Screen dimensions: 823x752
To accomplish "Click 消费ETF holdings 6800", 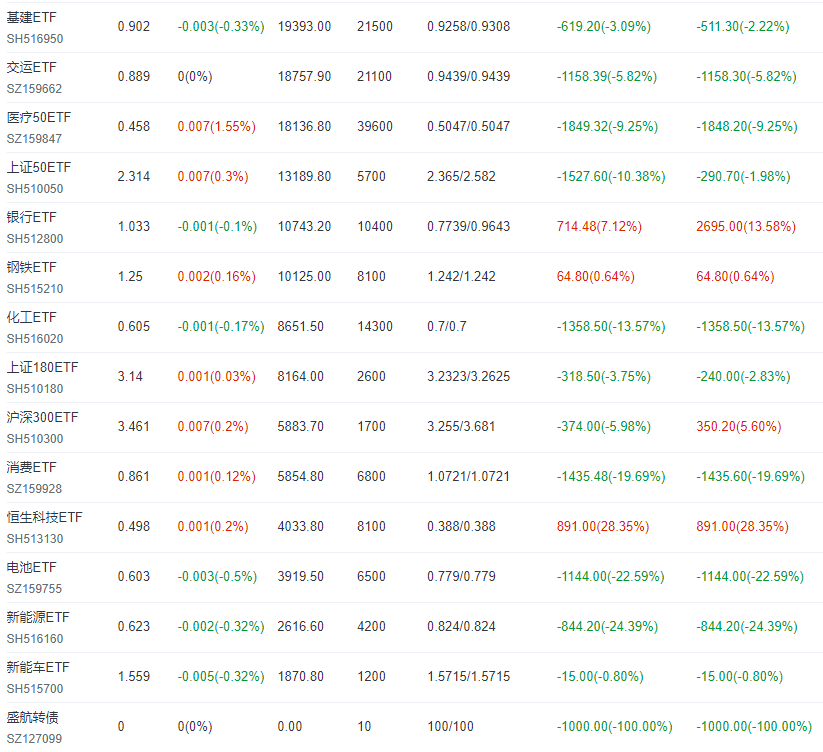I will tap(371, 476).
